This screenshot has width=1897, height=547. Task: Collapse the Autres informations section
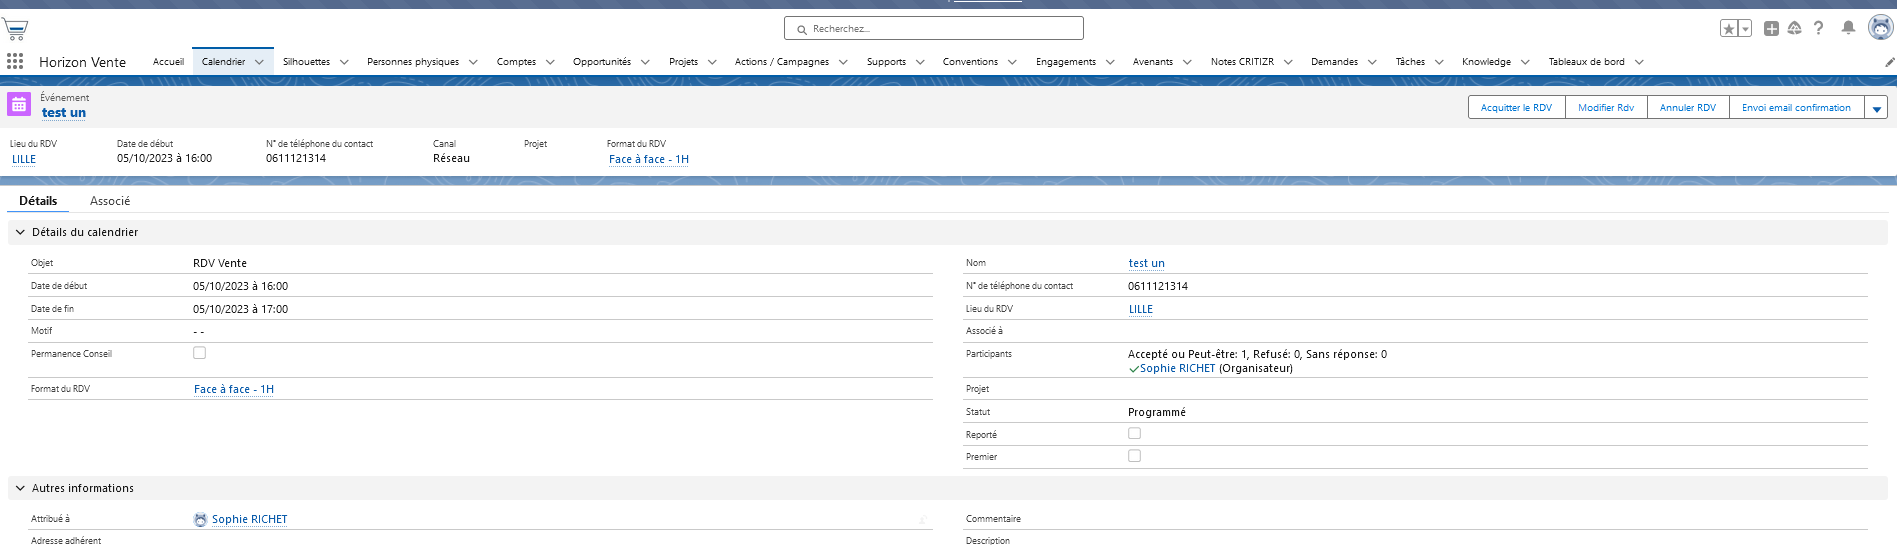tap(20, 488)
